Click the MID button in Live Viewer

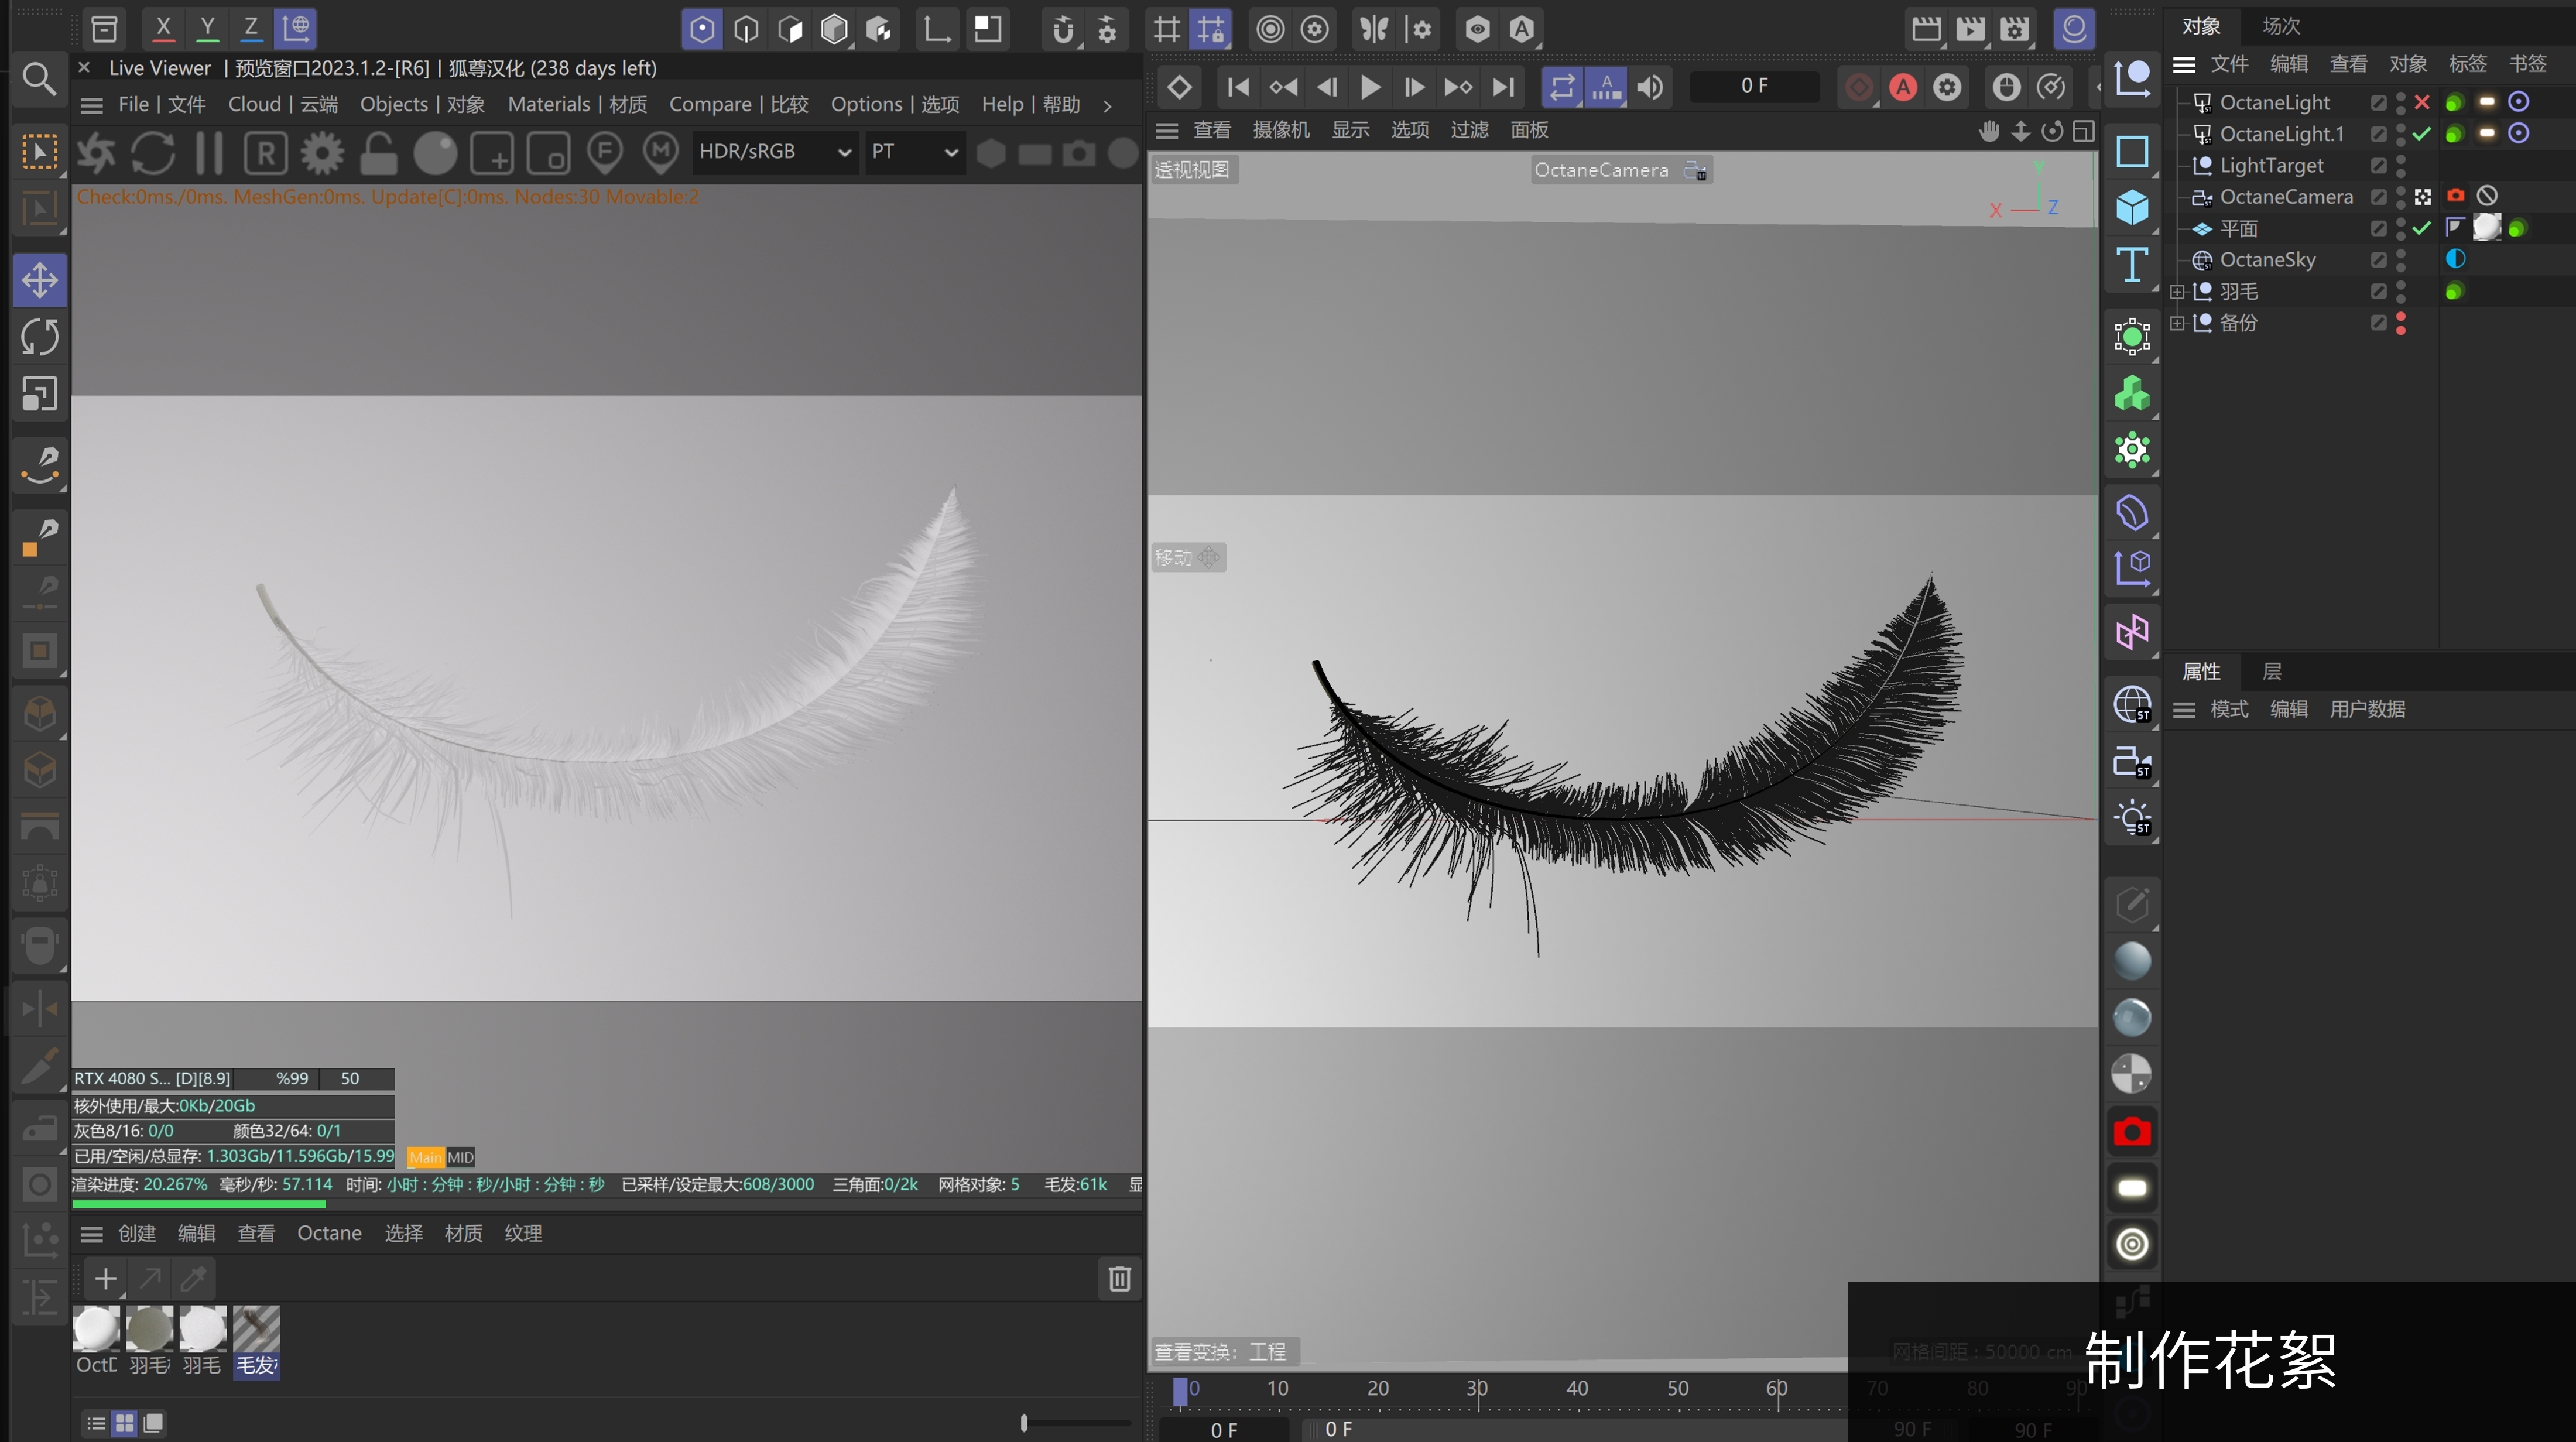(x=460, y=1157)
